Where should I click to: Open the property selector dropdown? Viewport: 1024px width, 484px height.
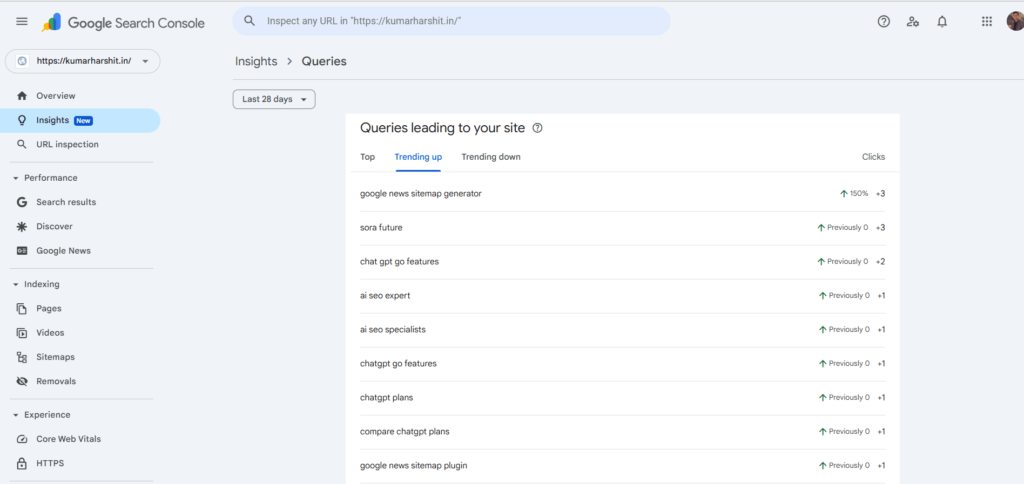(x=82, y=61)
